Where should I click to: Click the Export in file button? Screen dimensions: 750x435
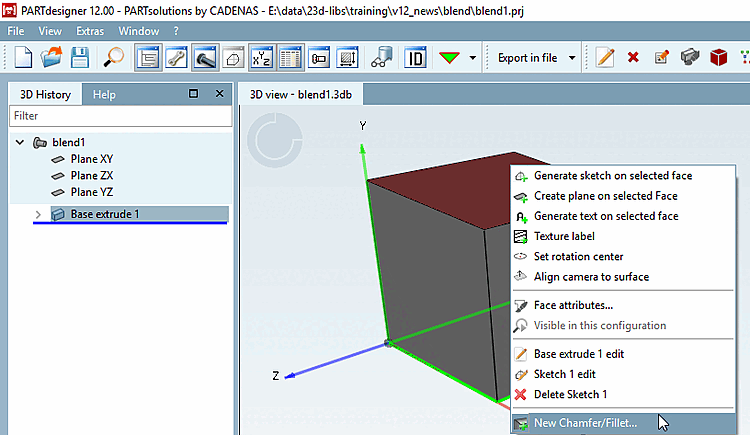pyautogui.click(x=528, y=58)
